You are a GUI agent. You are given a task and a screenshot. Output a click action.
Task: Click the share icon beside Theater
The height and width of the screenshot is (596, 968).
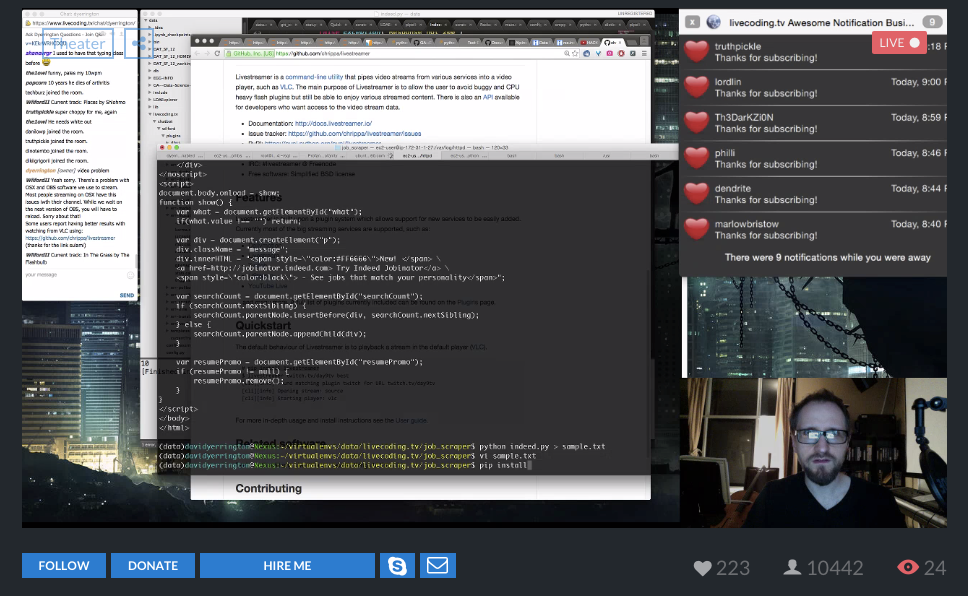[x=138, y=44]
